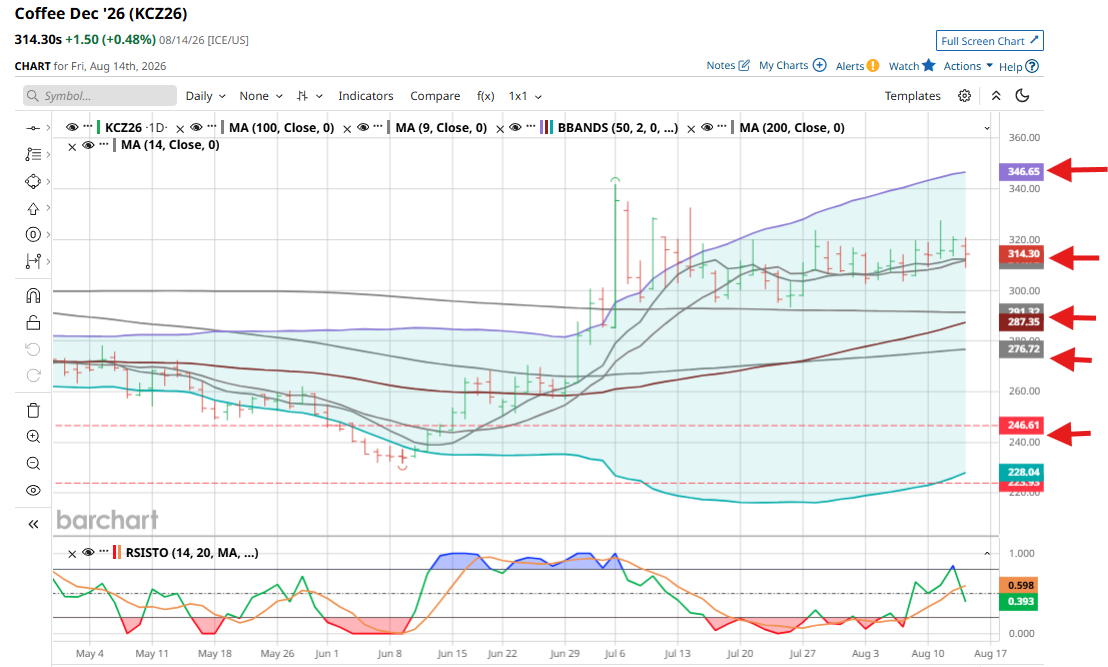This screenshot has height=667, width=1108.
Task: Open chart settings gear
Action: pos(965,95)
